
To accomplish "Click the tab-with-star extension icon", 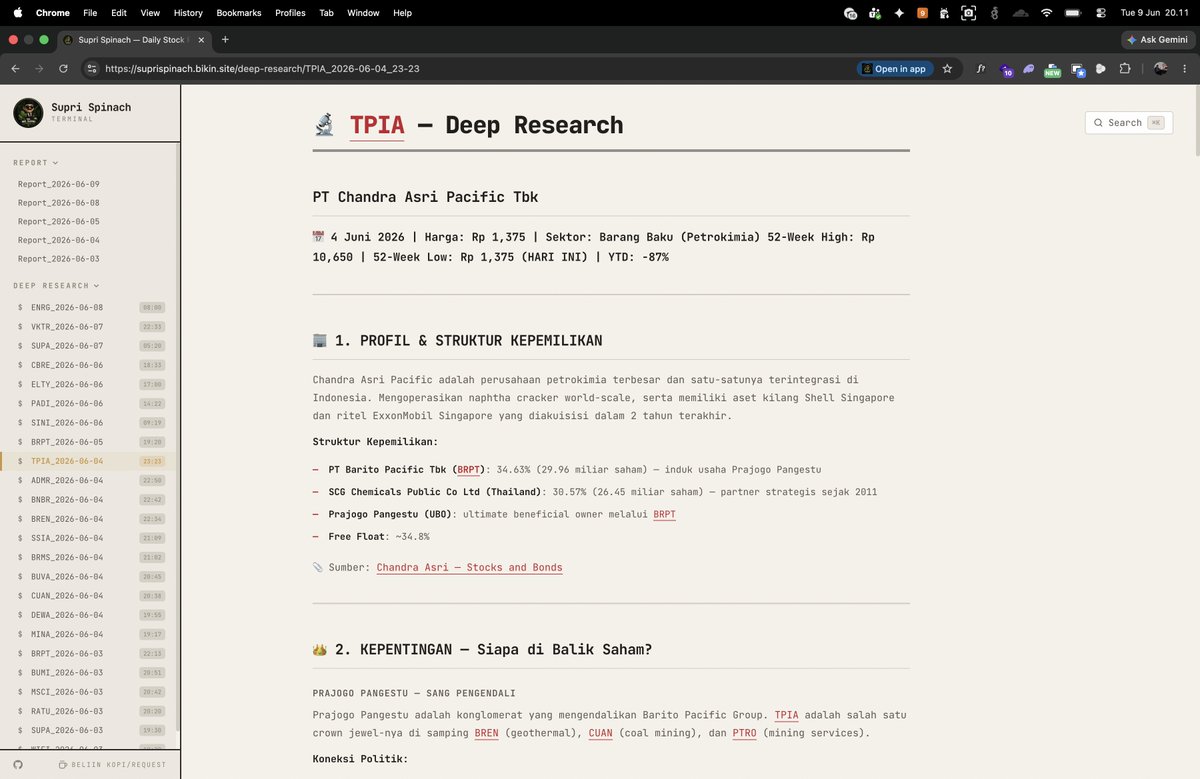I will point(1077,70).
